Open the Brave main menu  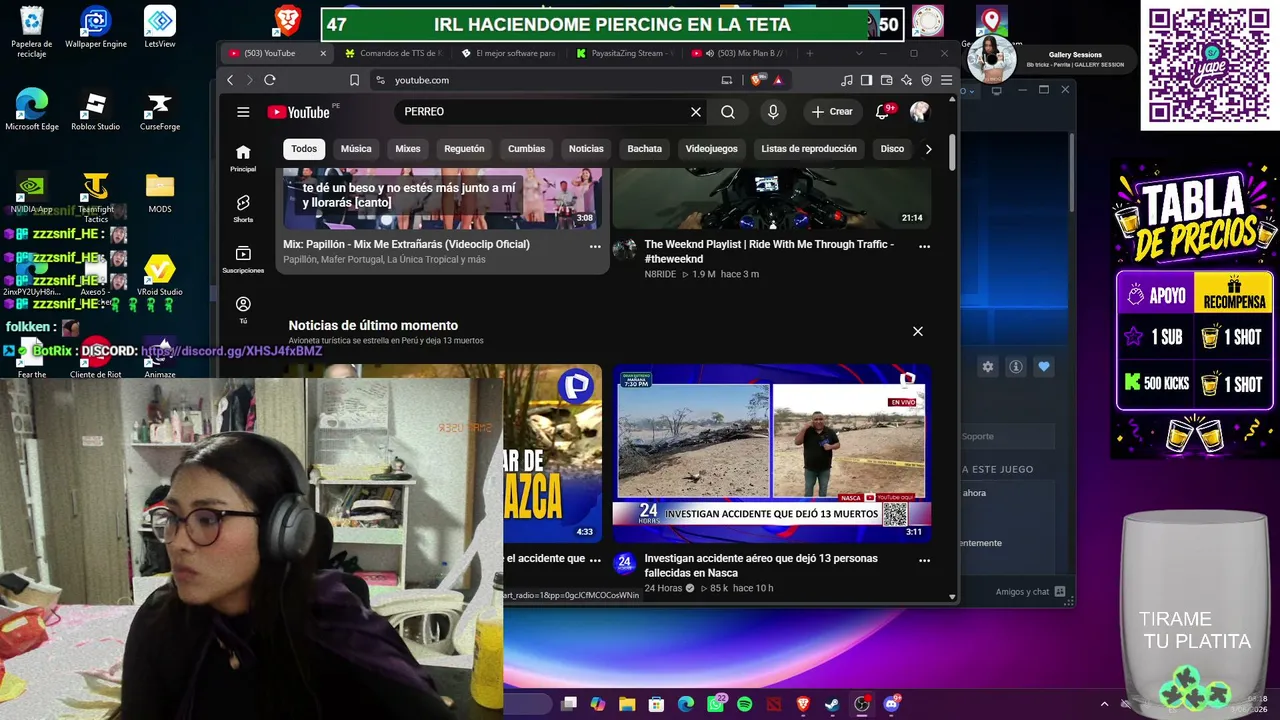click(x=946, y=80)
